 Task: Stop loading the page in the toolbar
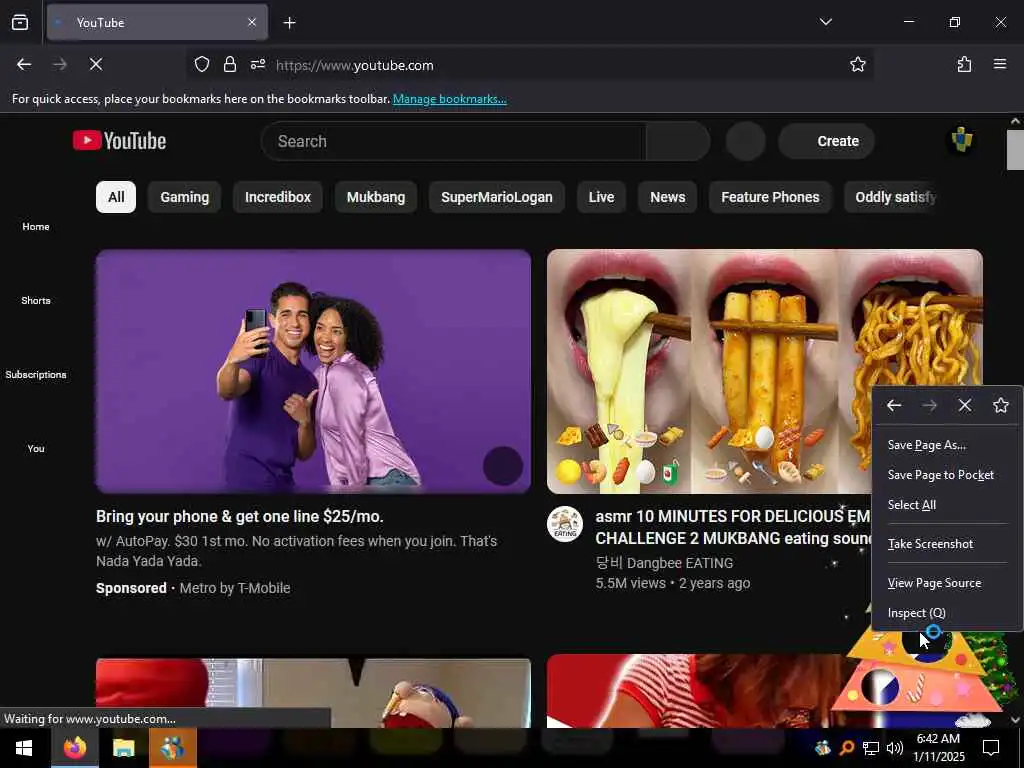click(x=95, y=64)
